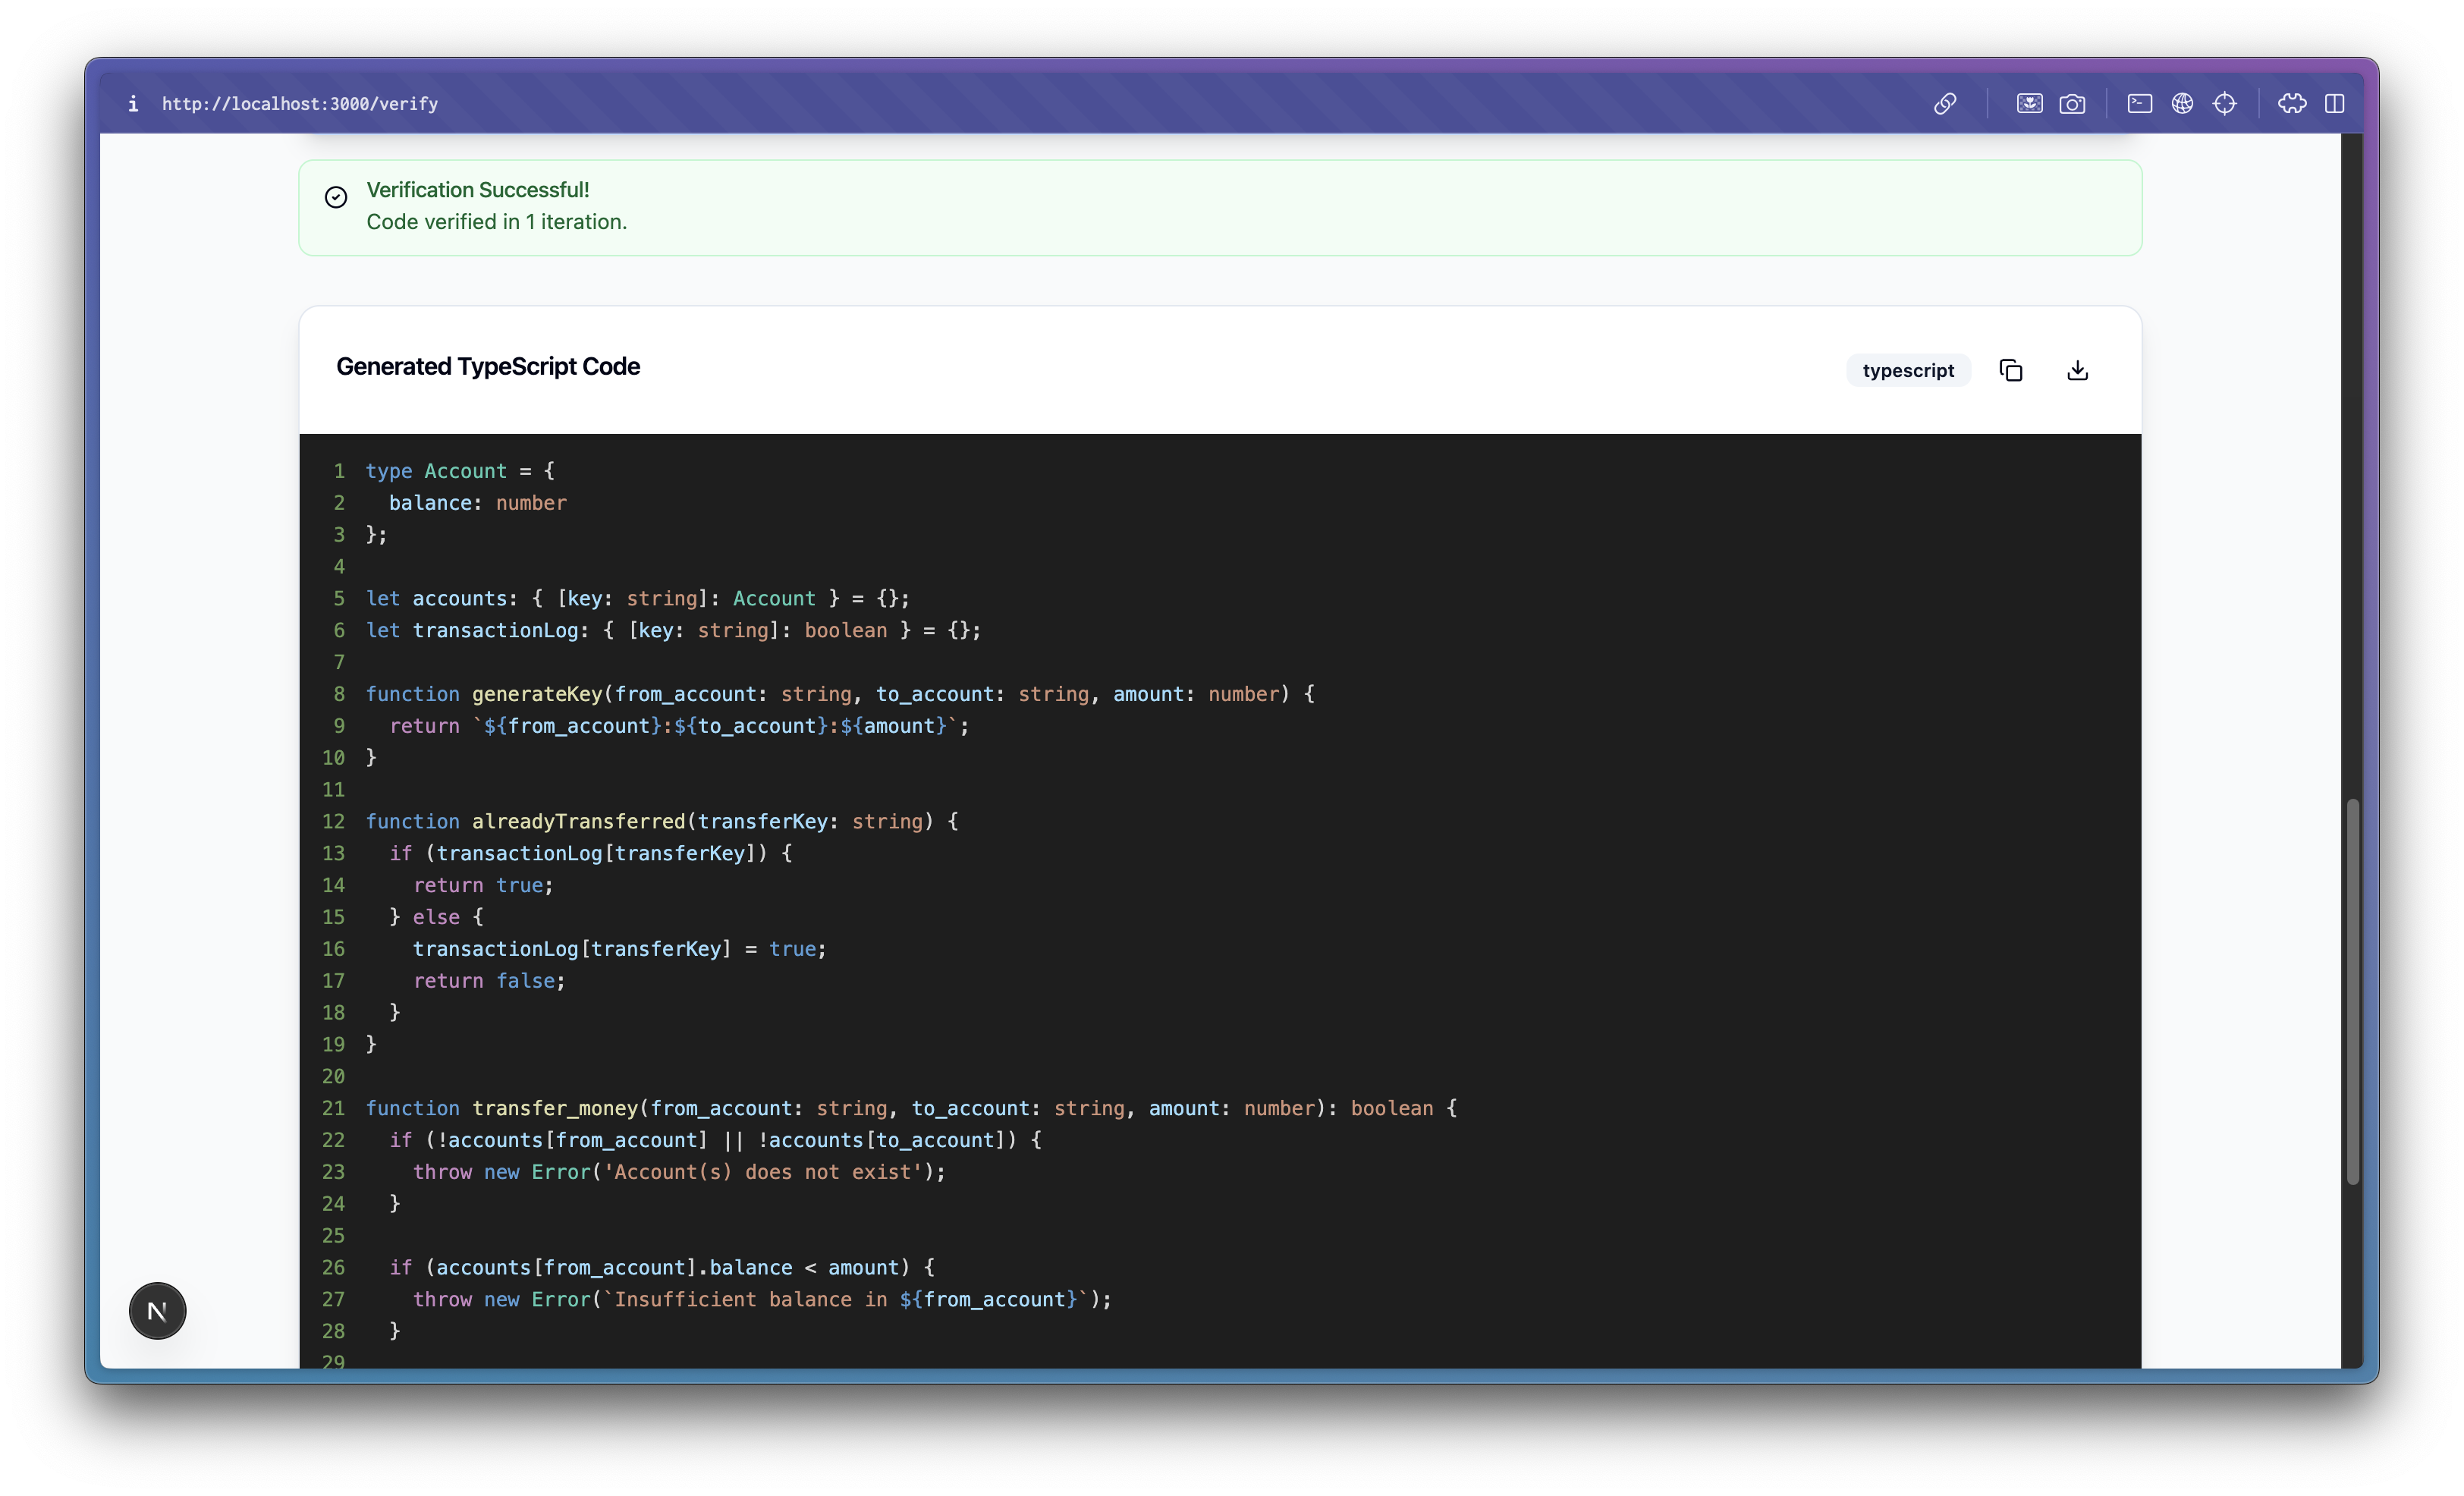This screenshot has width=2464, height=1496.
Task: Open the Next.js dev tools badge
Action: pos(157,1311)
